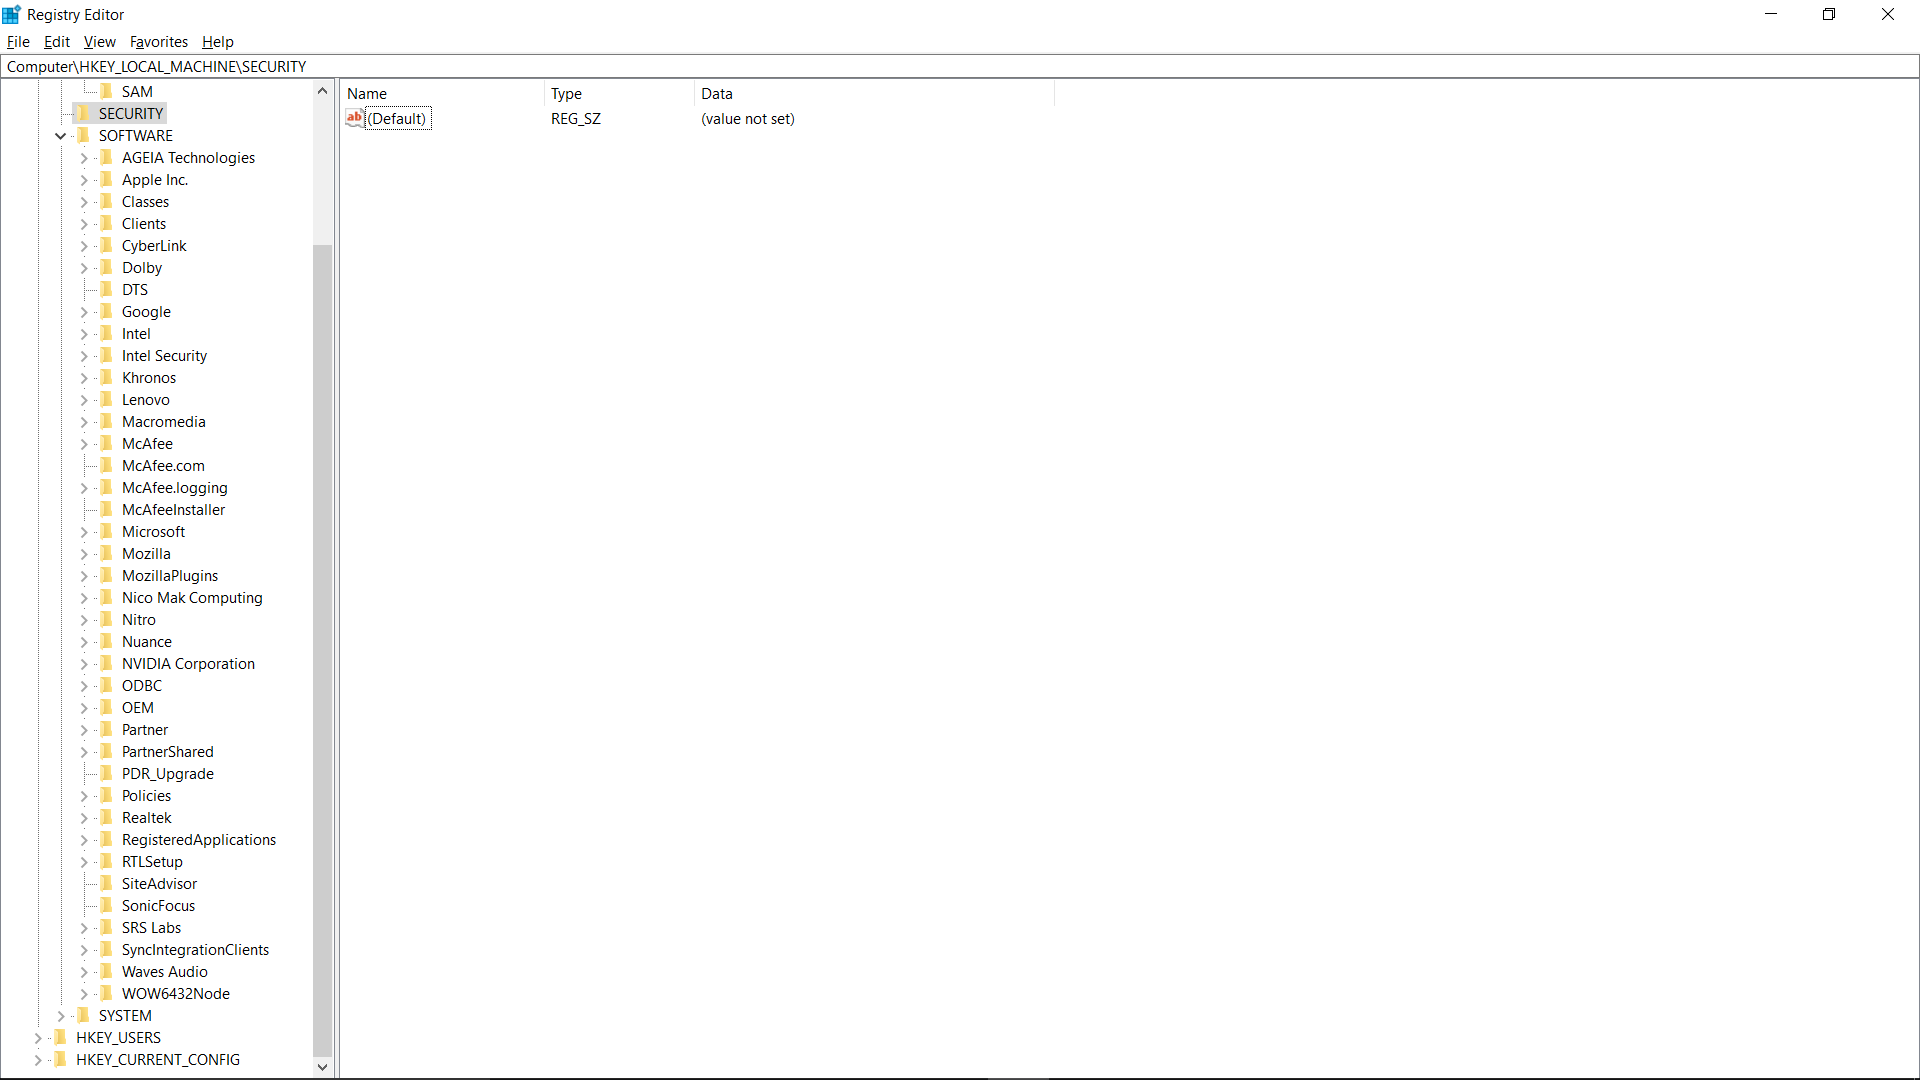Select the McAfee.com key
This screenshot has height=1080, width=1920.
[163, 466]
